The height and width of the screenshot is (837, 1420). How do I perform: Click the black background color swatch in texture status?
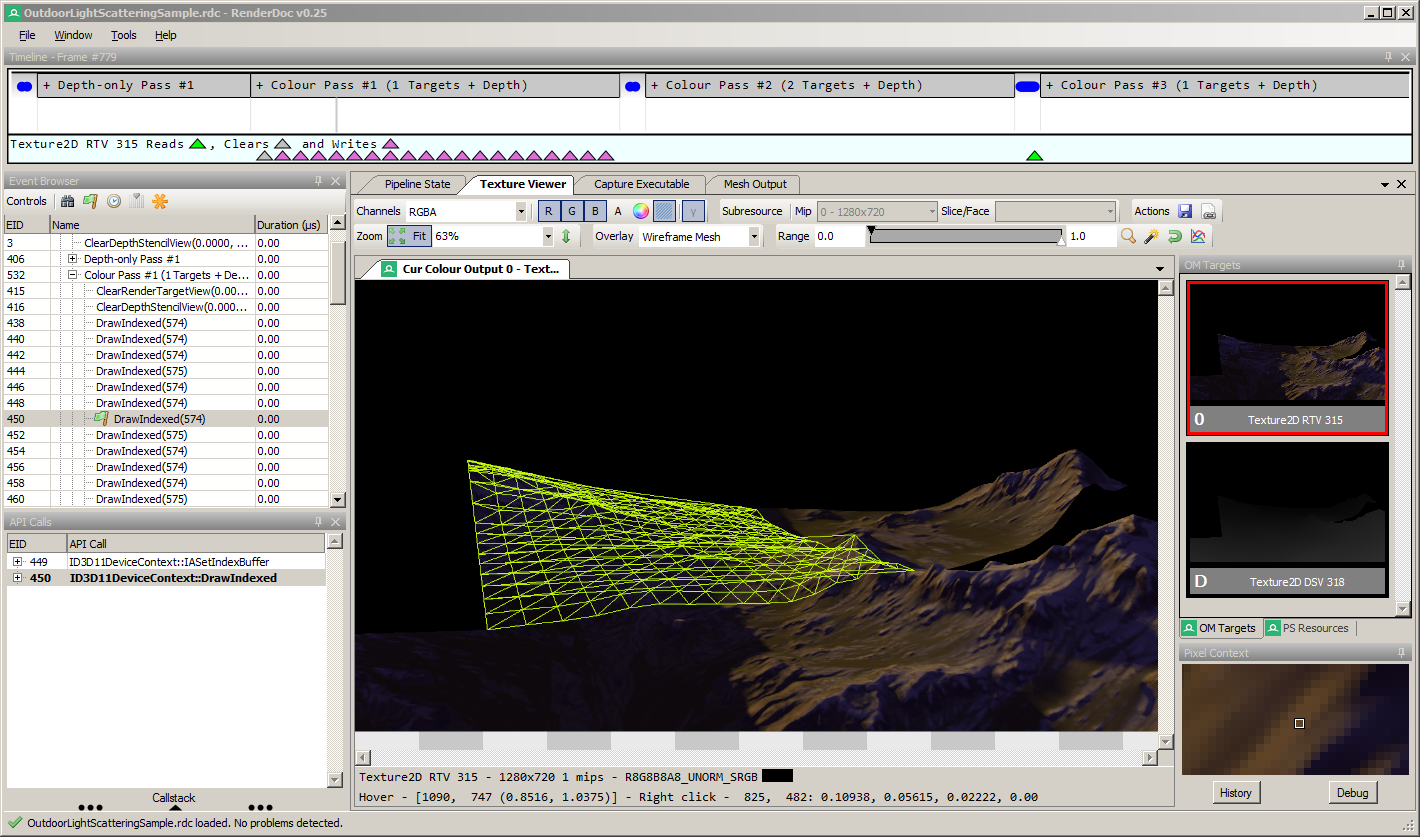tap(777, 776)
